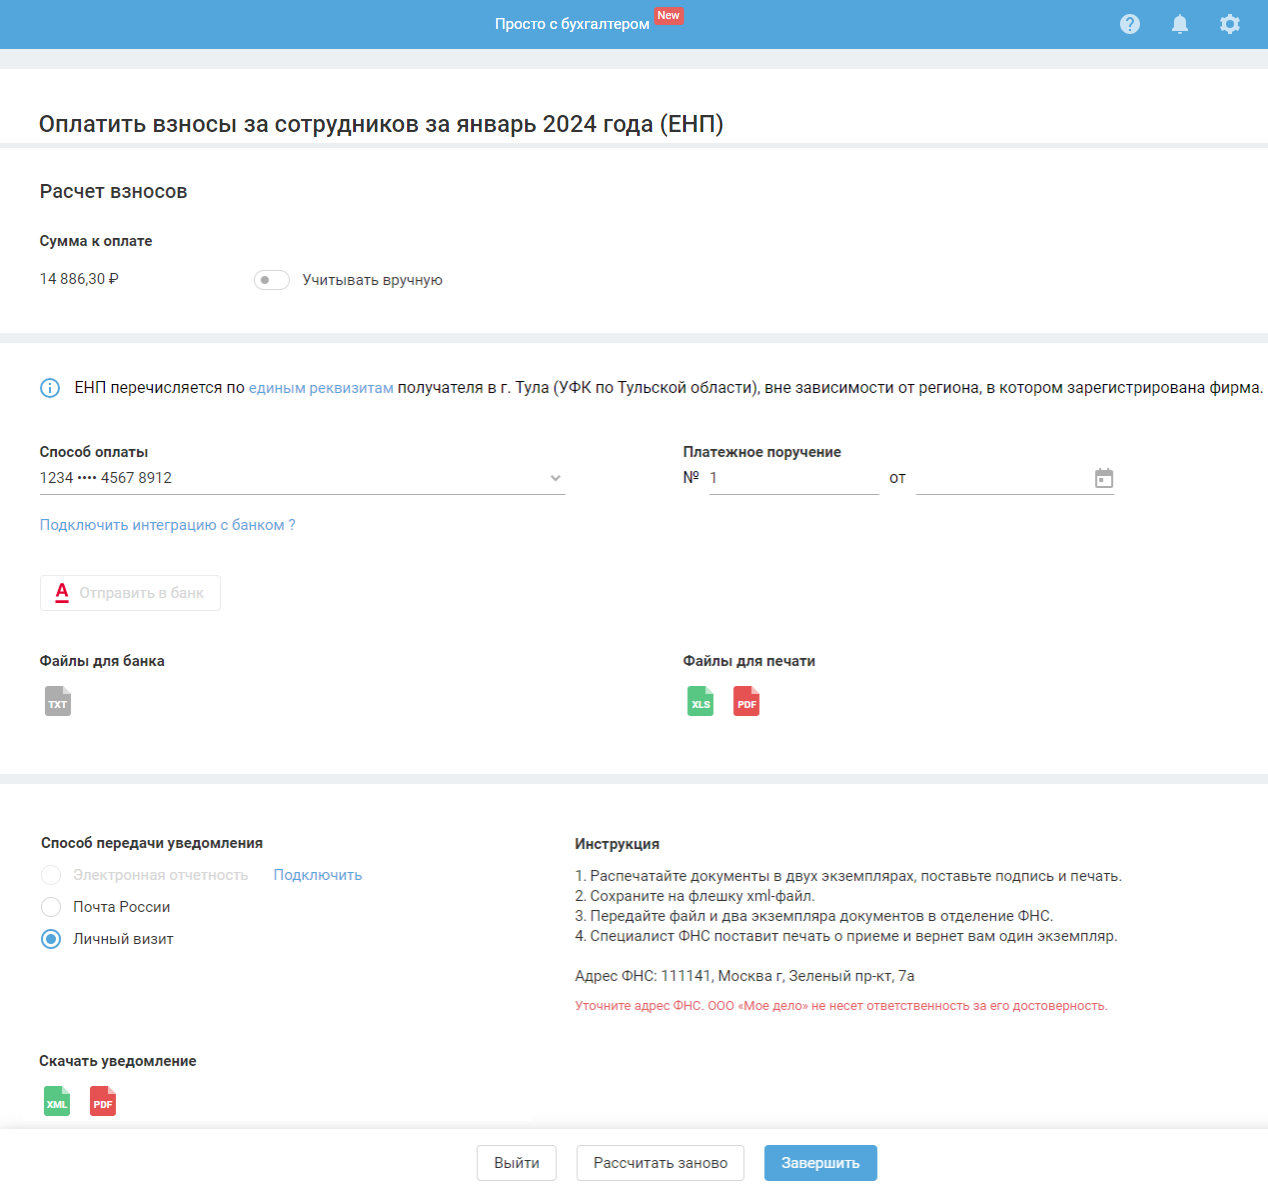Download notification XML file
Image resolution: width=1268 pixels, height=1194 pixels.
coord(57,1101)
